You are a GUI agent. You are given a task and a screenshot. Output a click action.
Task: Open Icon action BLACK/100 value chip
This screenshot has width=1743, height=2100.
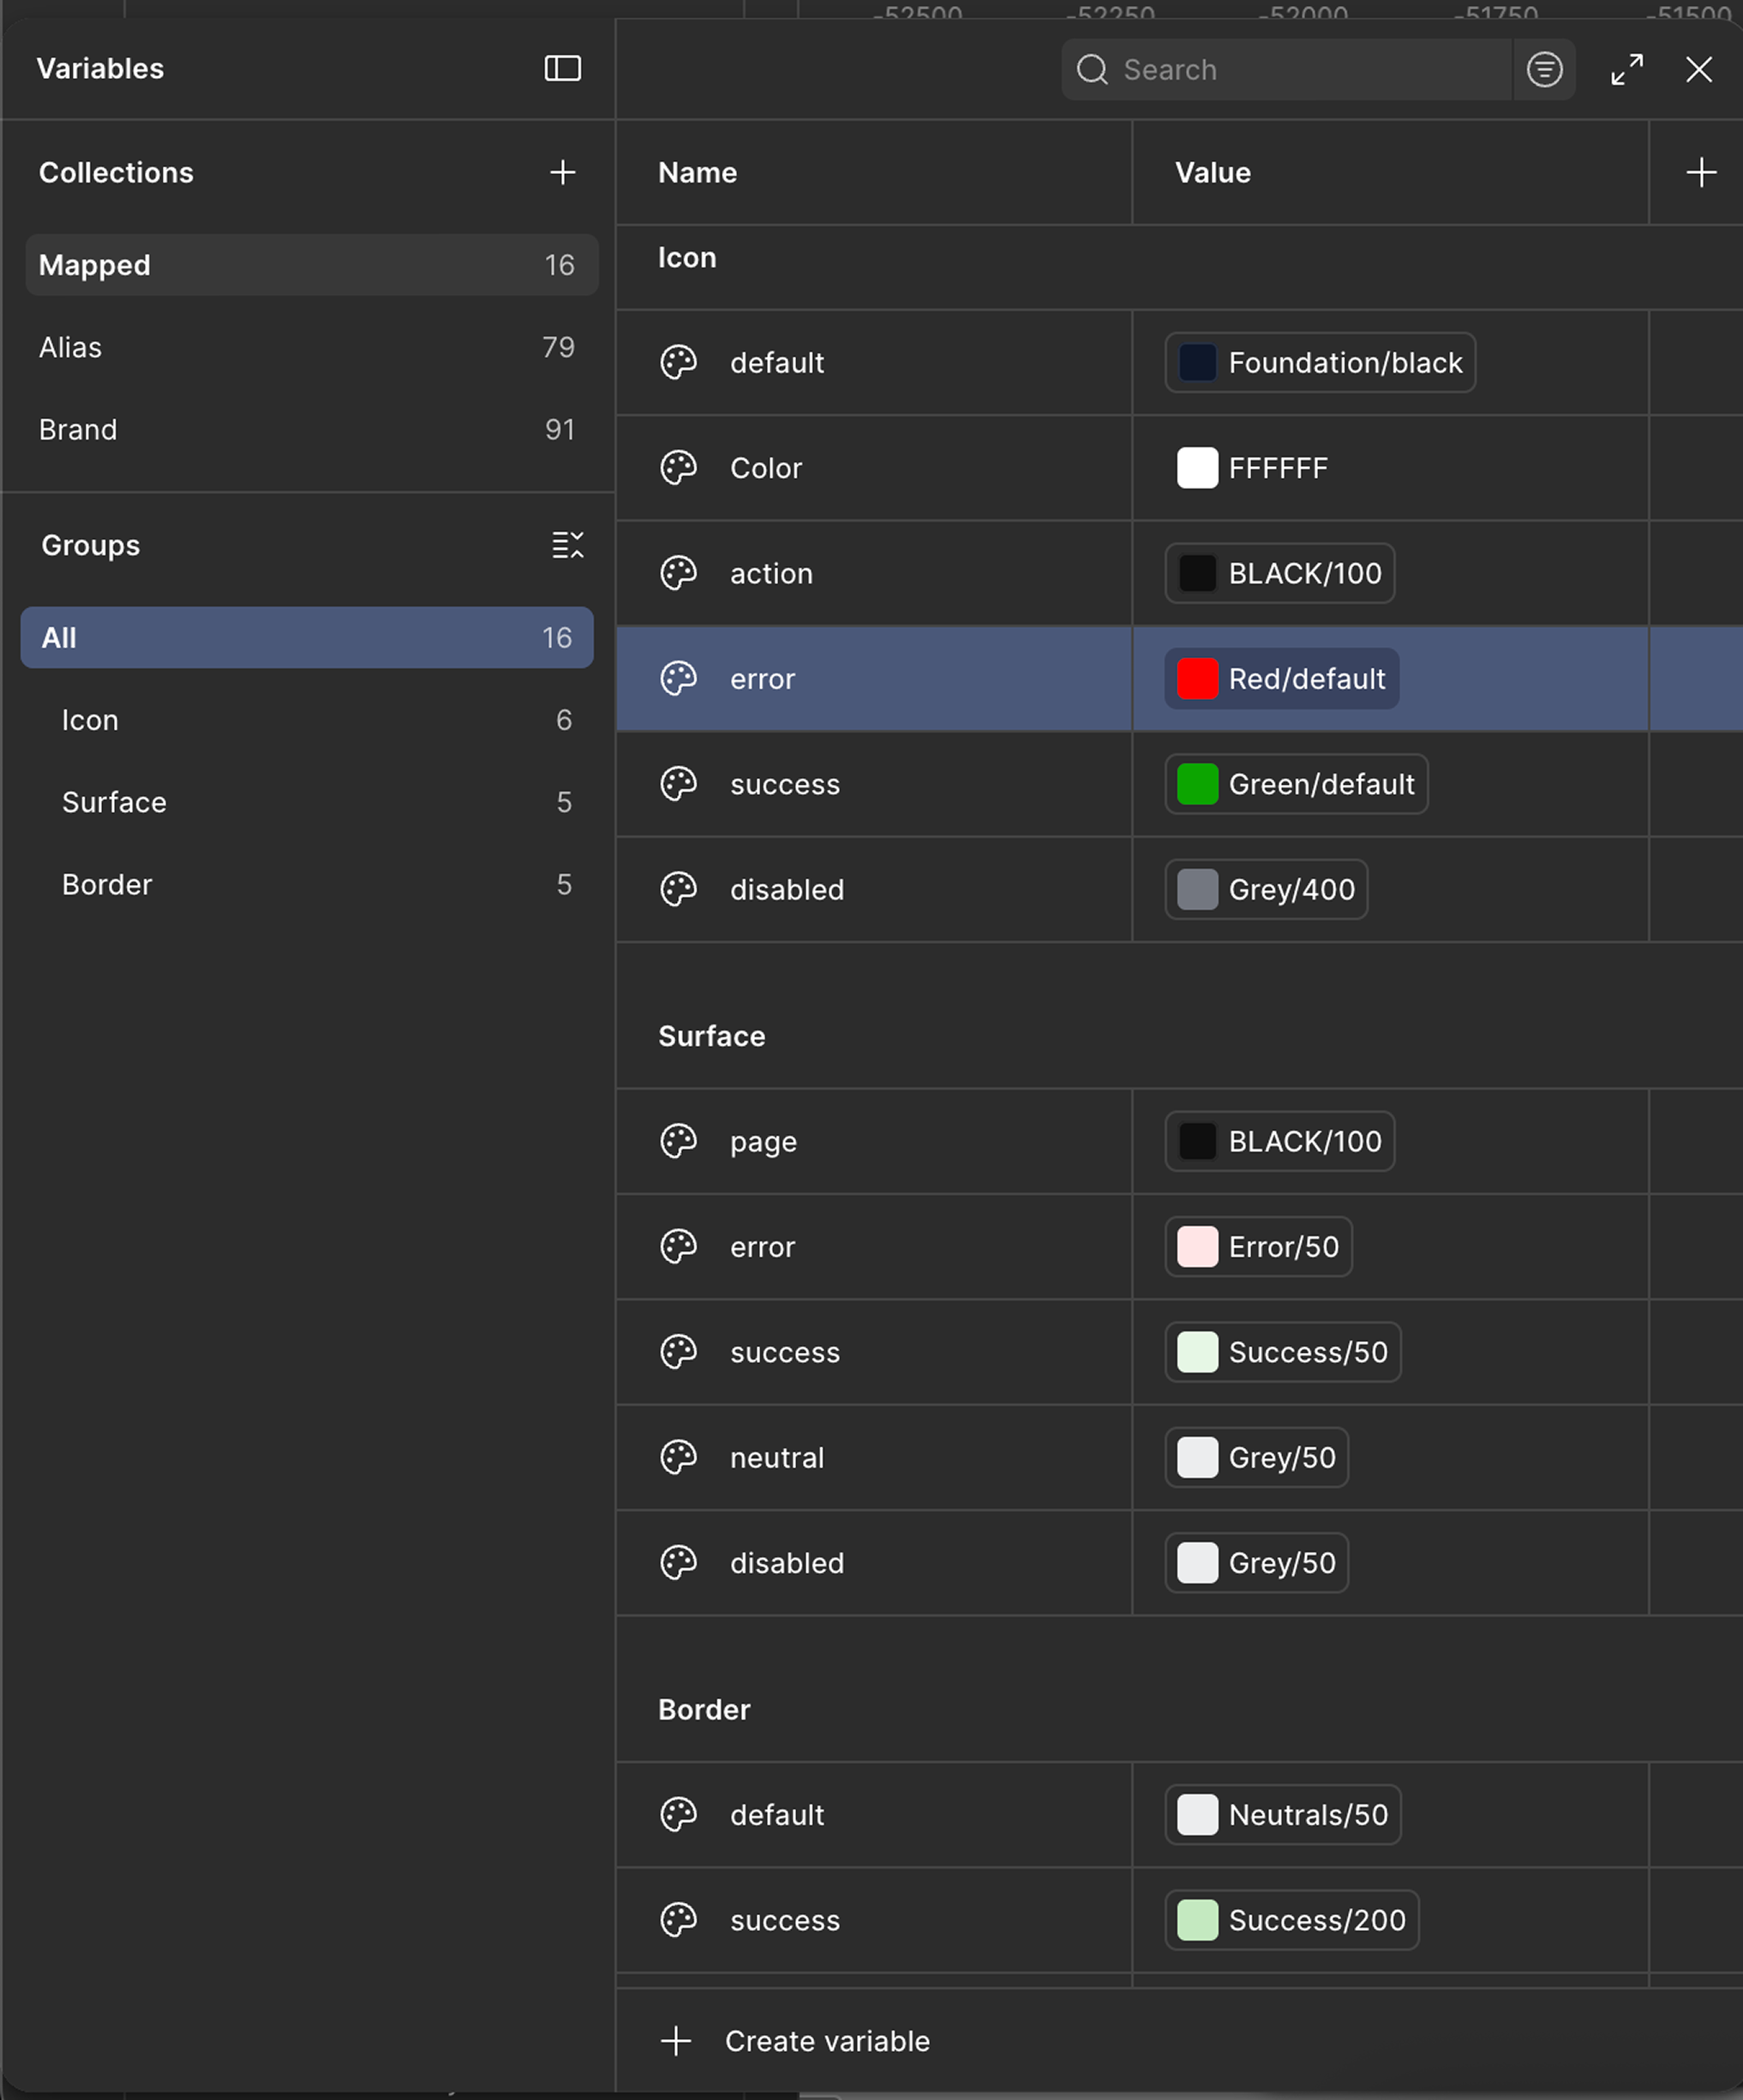coord(1279,573)
